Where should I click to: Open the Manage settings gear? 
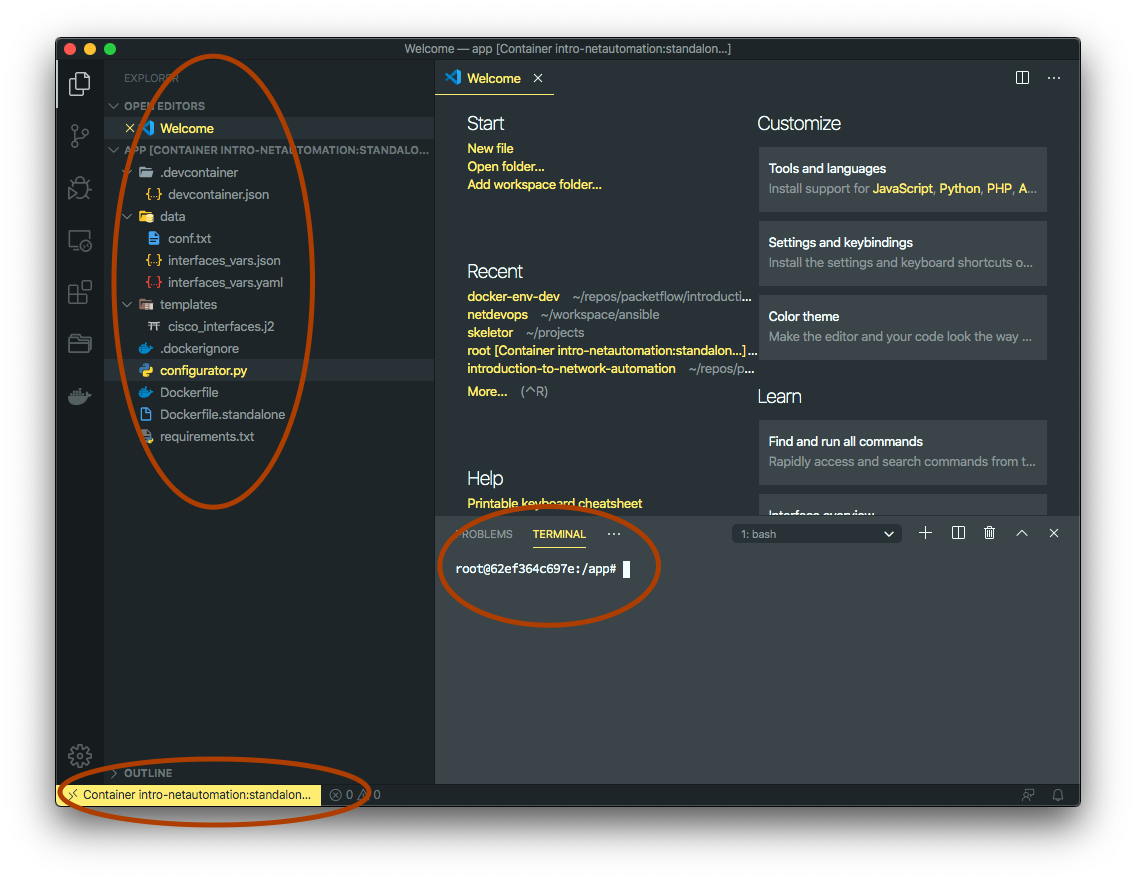[80, 755]
